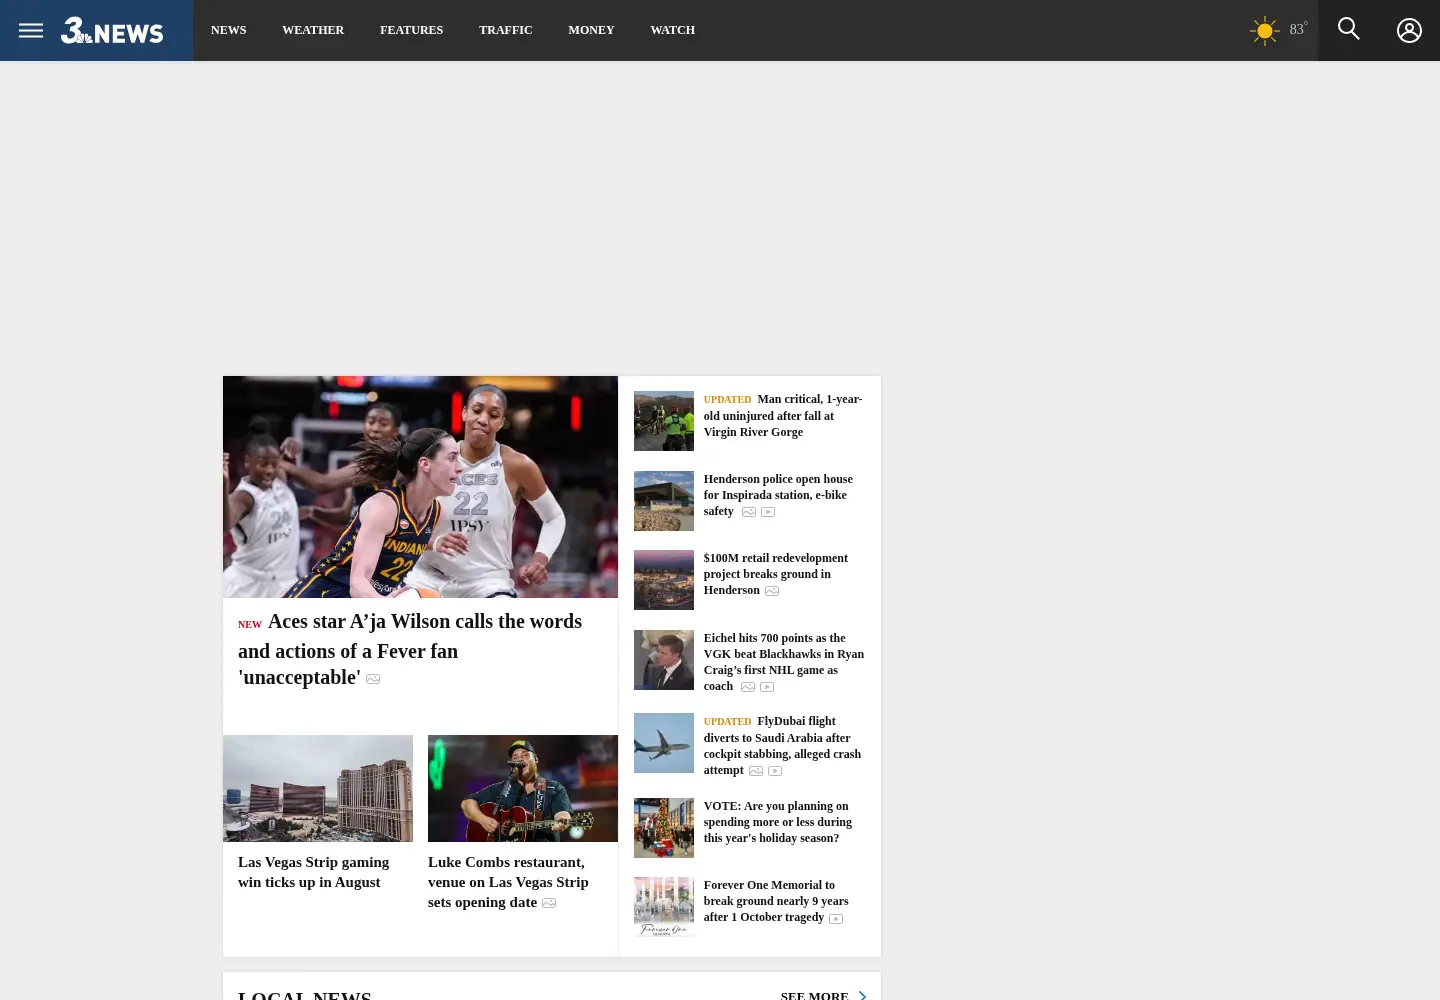
Task: Click the See More chevron arrow
Action: click(x=863, y=995)
